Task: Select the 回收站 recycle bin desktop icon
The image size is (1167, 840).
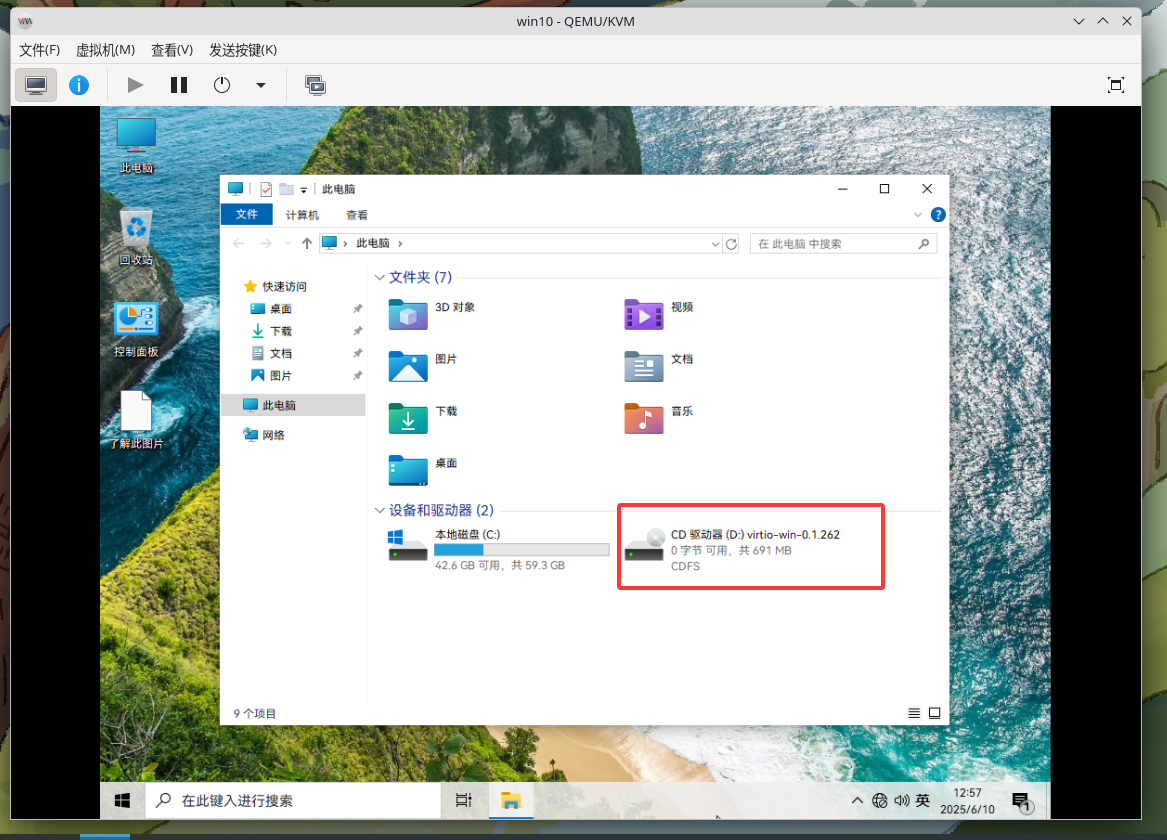Action: (x=136, y=237)
